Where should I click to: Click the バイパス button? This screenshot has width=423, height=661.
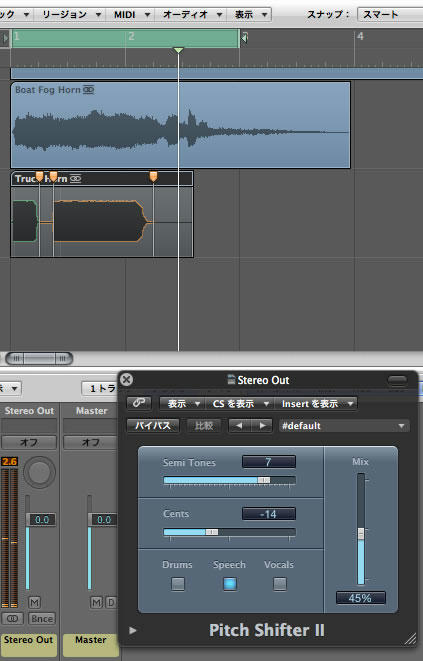click(153, 425)
